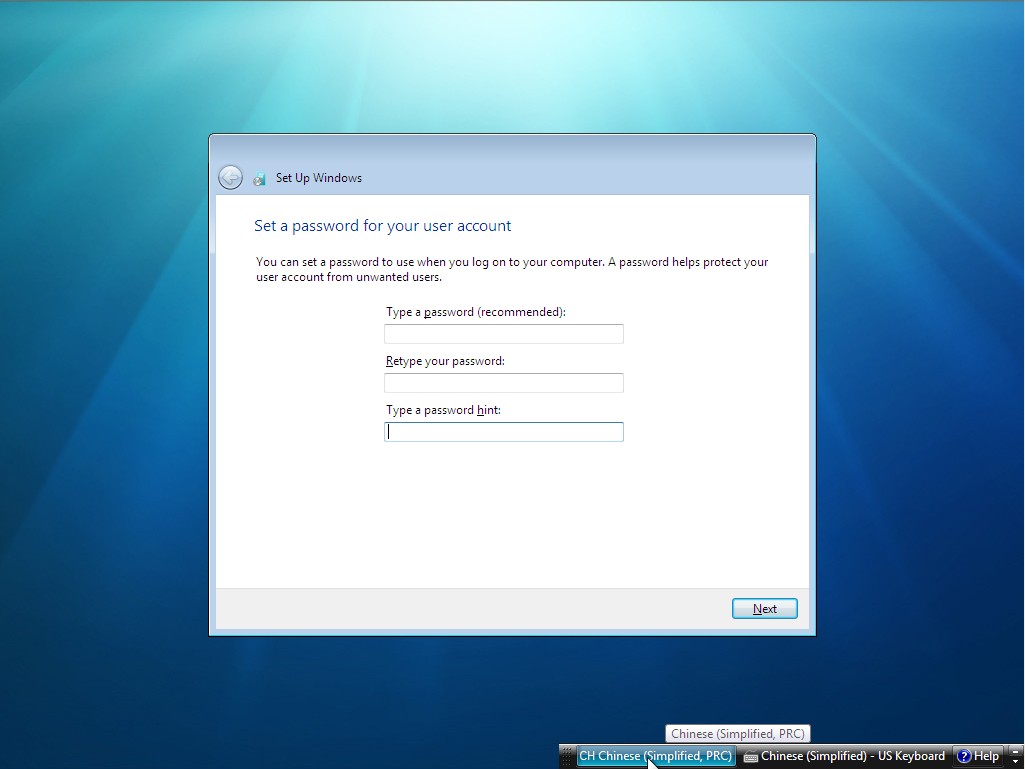The height and width of the screenshot is (769, 1025).
Task: Click the Set Up Windows title text
Action: click(x=318, y=177)
